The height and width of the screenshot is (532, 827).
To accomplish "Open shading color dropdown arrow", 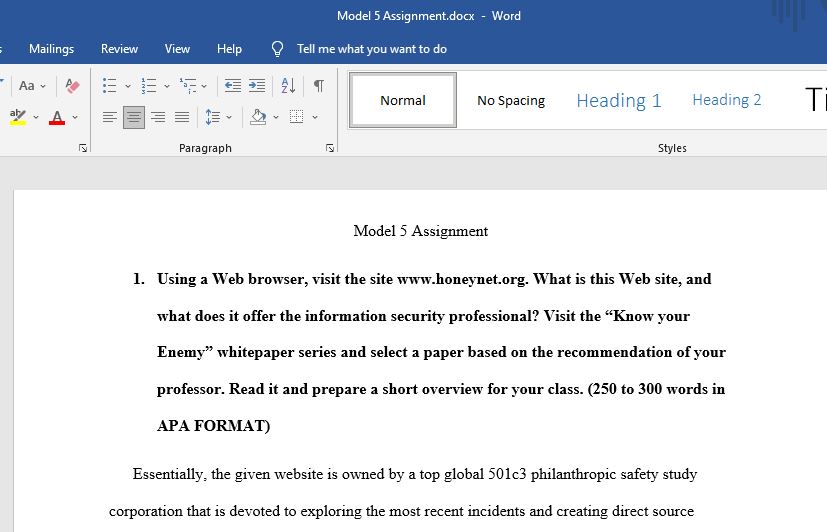I will pyautogui.click(x=276, y=118).
